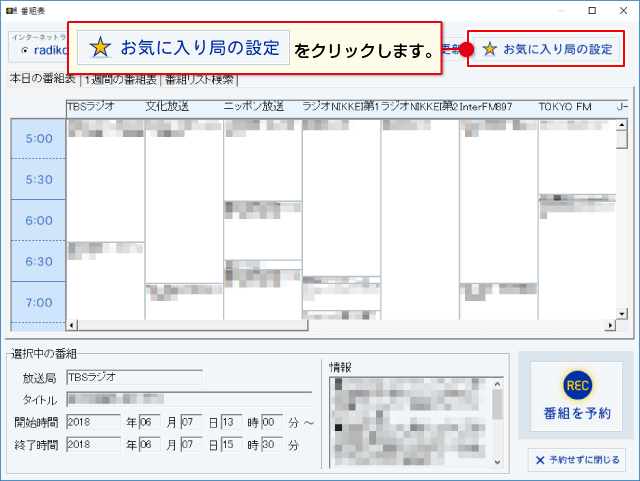This screenshot has height=481, width=640.
Task: Click the 開始時間 hour field 13
Action: [231, 422]
